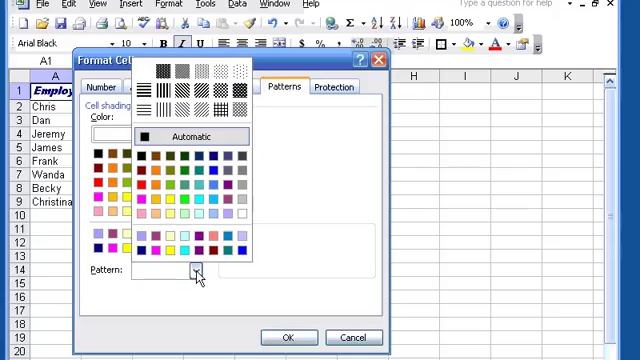Viewport: 640px width, 360px height.
Task: Click the Microsoft Excel Help icon
Action: click(503, 23)
